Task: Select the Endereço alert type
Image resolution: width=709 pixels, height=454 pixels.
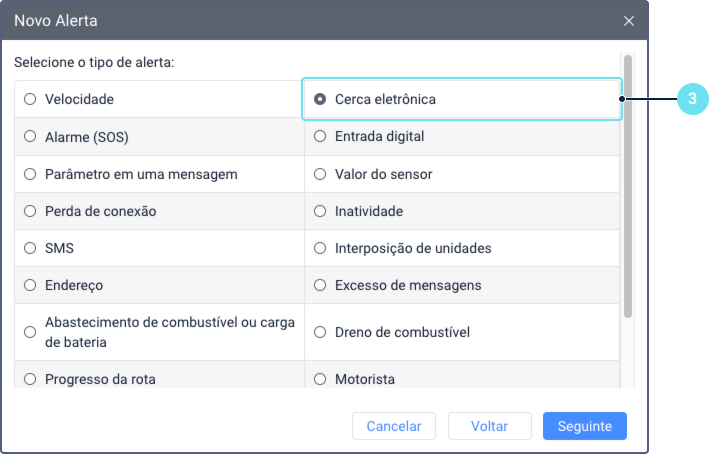Action: [30, 285]
